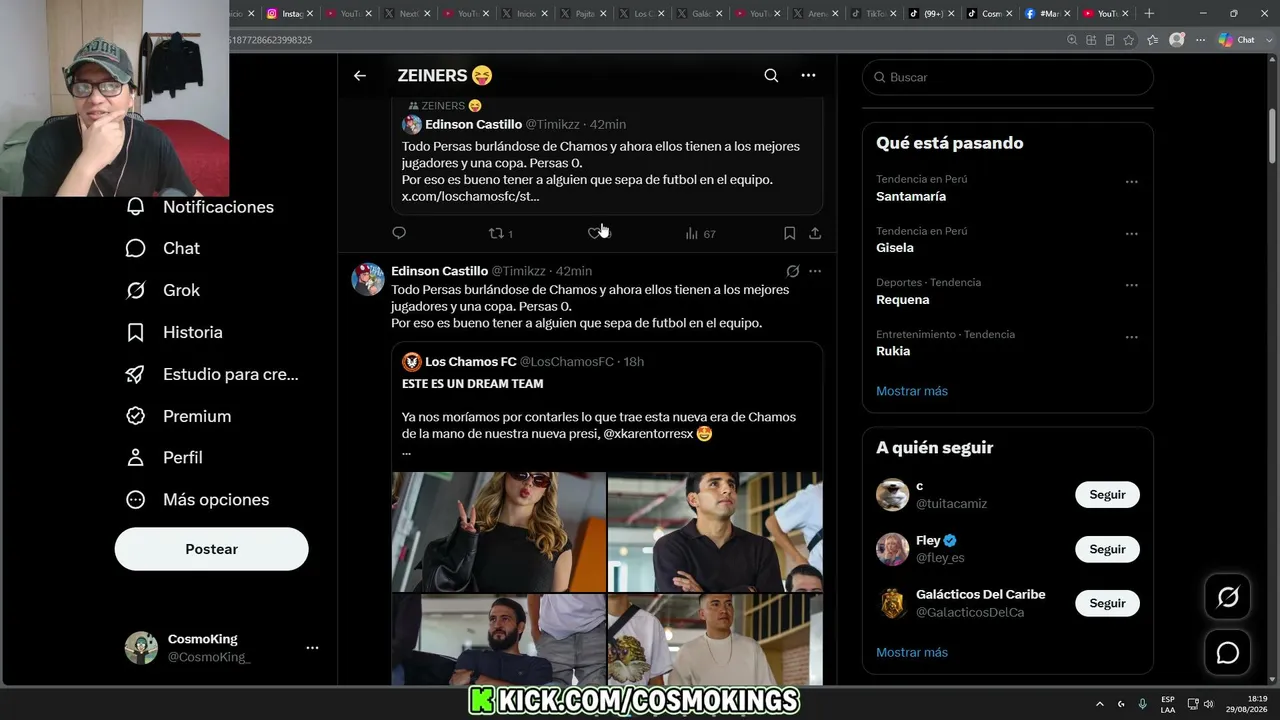
Task: Open the browser profile avatar
Action: (x=1177, y=40)
